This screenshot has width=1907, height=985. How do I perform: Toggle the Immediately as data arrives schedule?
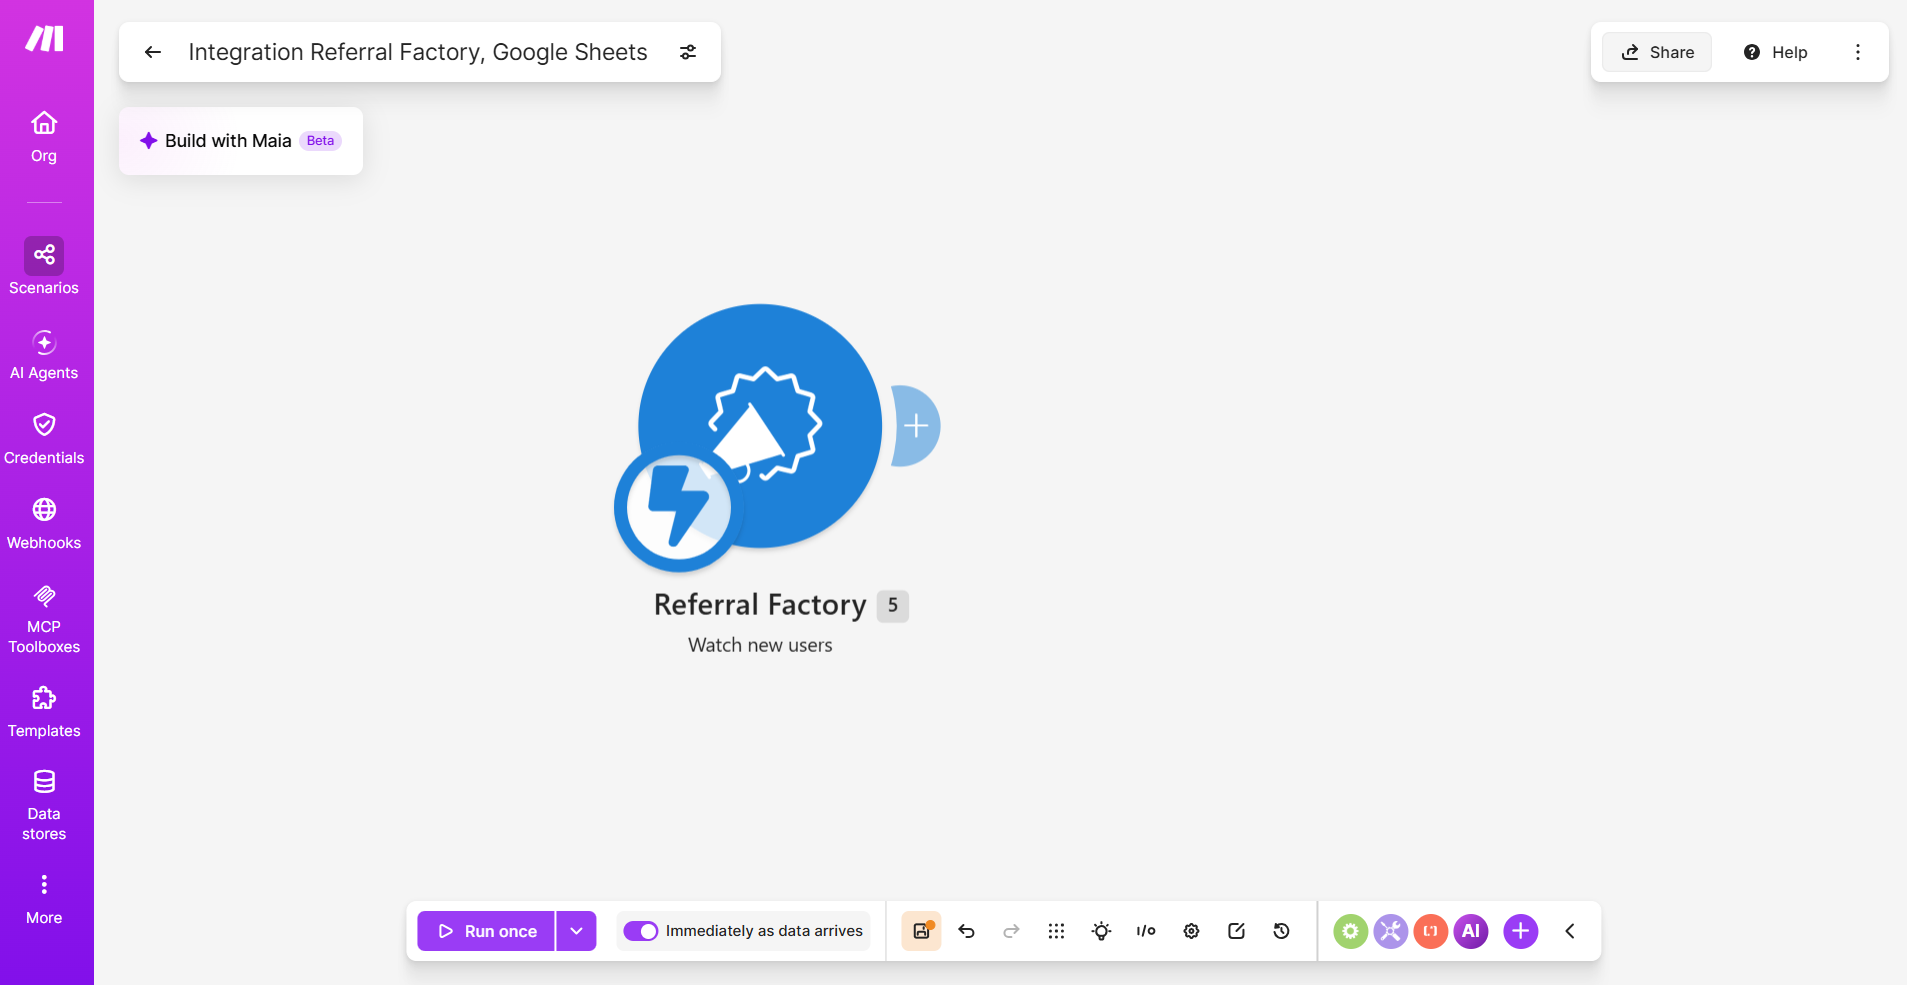(640, 931)
